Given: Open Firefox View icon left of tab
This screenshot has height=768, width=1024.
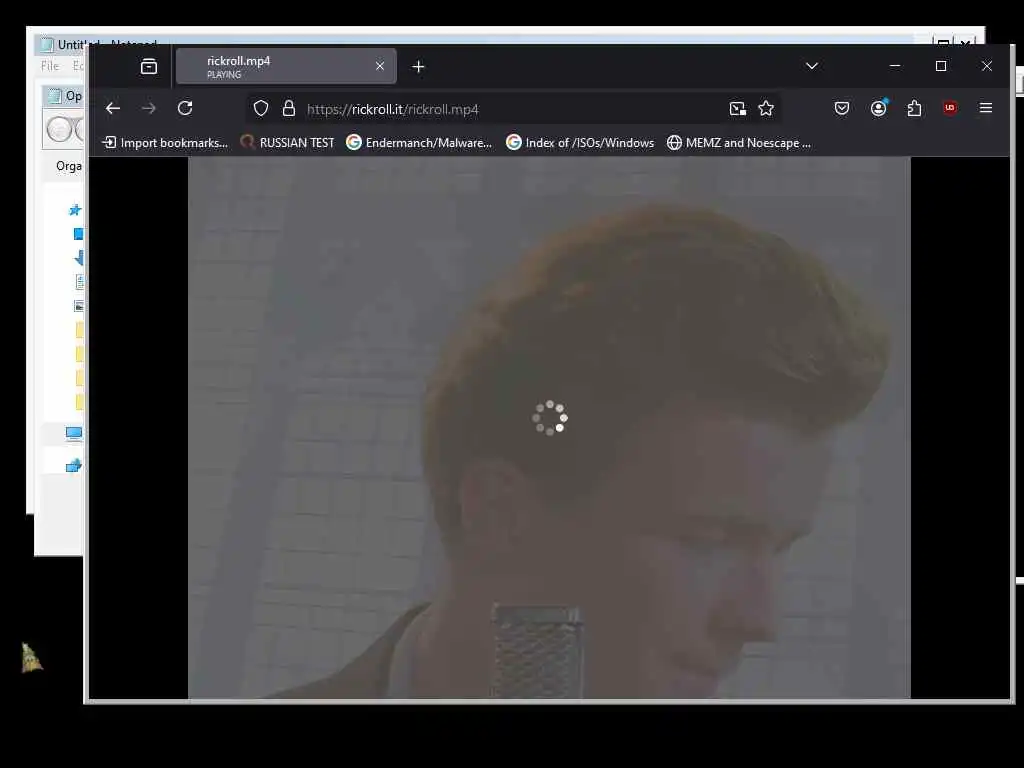Looking at the screenshot, I should point(149,66).
